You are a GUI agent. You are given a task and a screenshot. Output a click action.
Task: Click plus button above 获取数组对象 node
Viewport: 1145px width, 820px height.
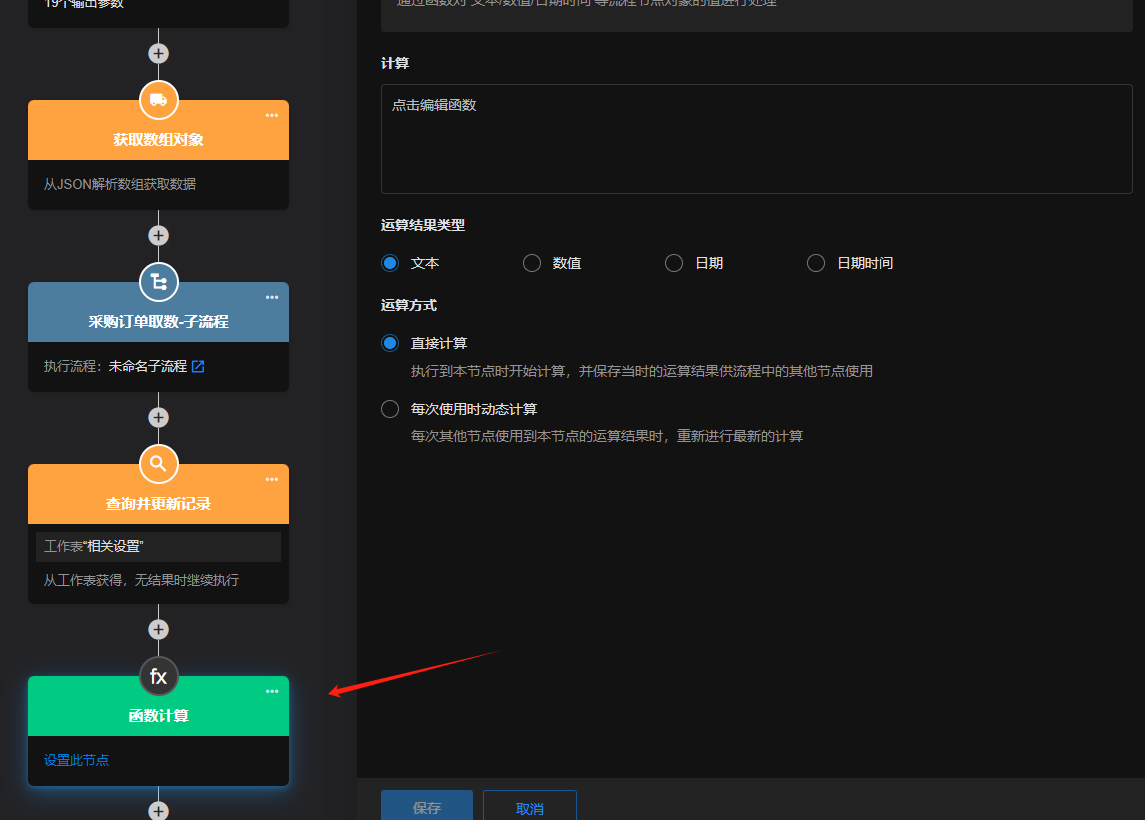[158, 53]
